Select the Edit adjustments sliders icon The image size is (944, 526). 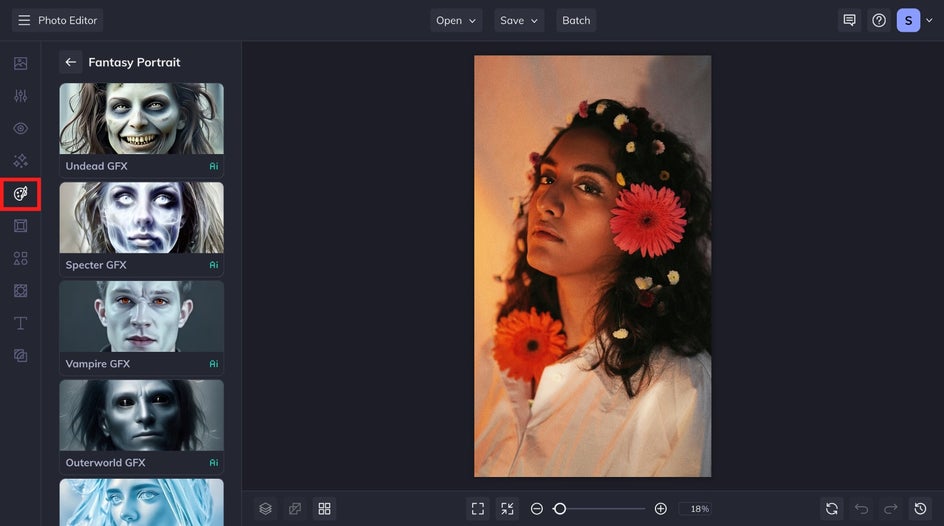click(20, 96)
